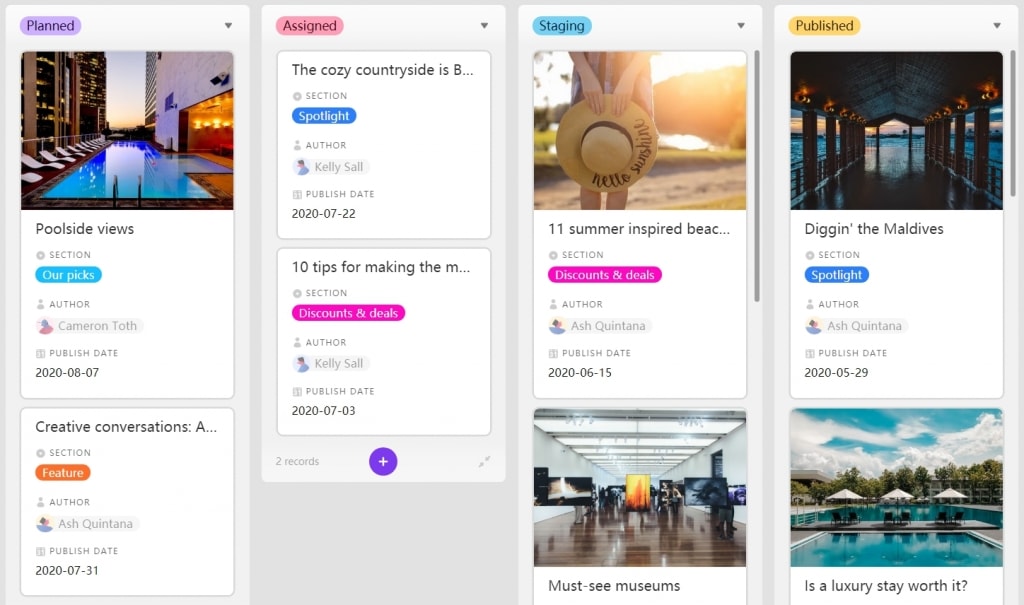Click Kelly Sall's avatar on cozy countryside card
Viewport: 1024px width, 605px height.
[x=302, y=167]
